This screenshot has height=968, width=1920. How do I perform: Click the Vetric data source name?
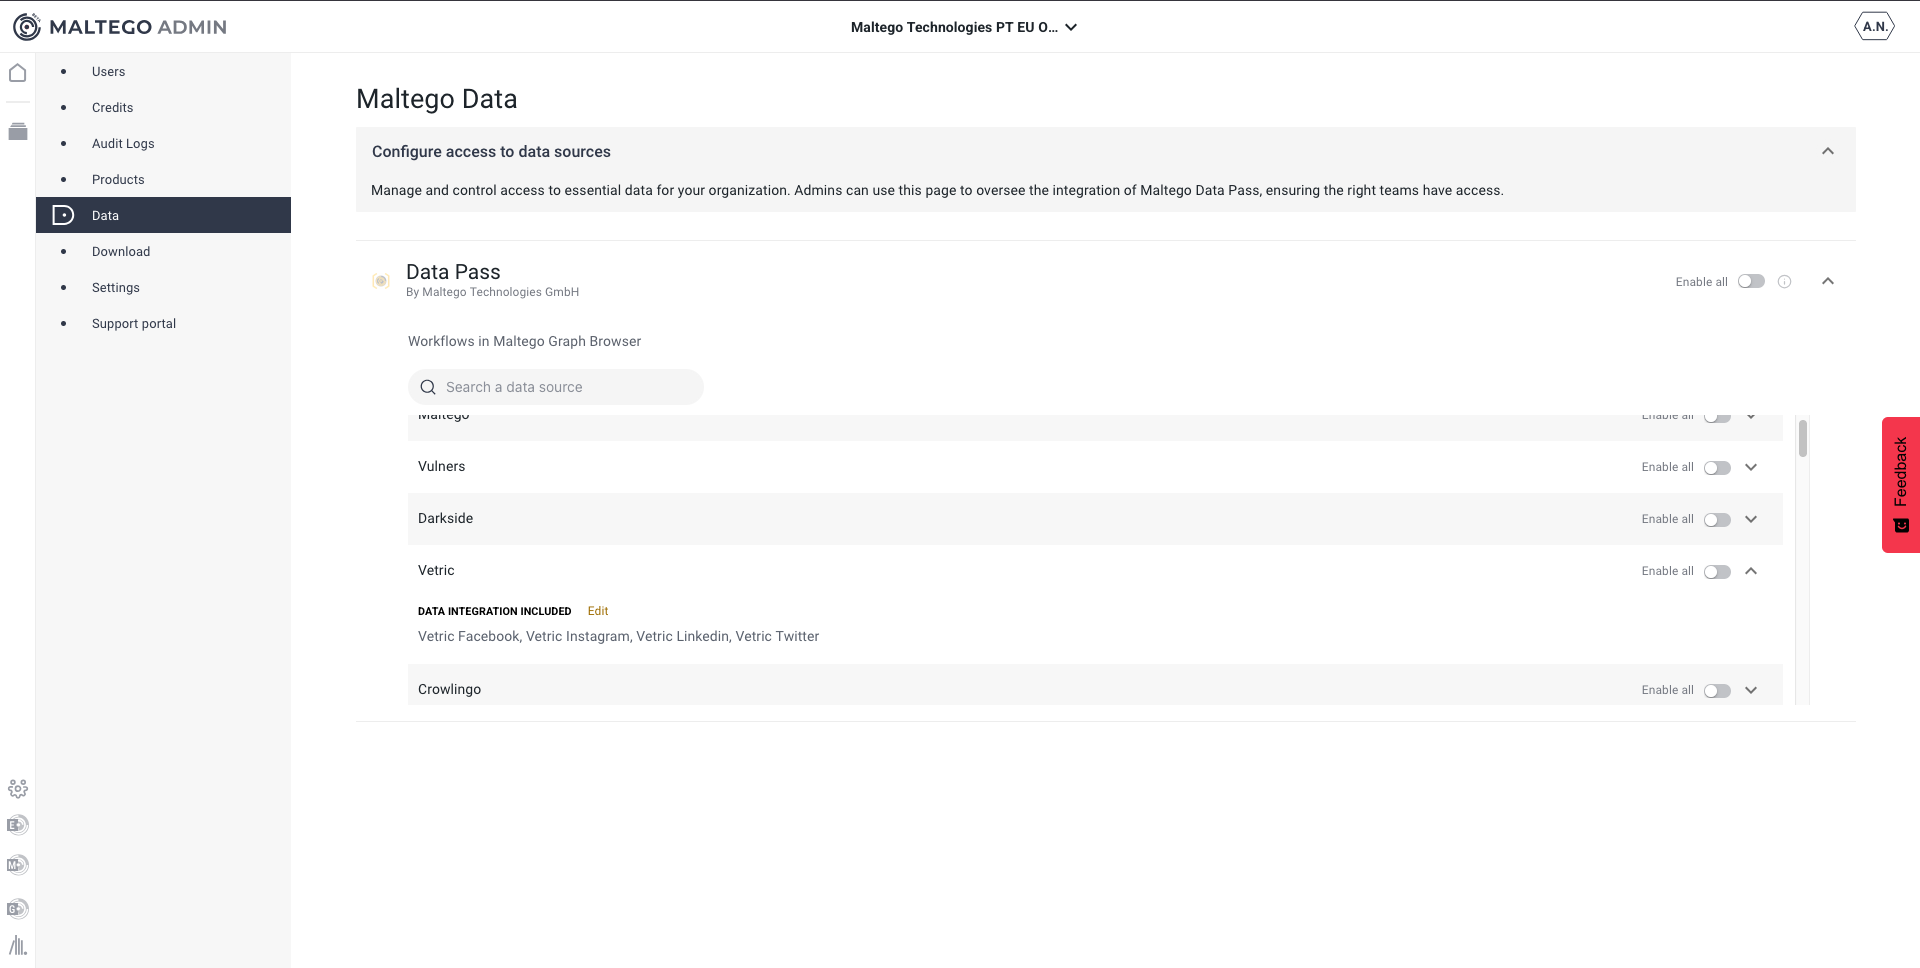[x=436, y=571]
